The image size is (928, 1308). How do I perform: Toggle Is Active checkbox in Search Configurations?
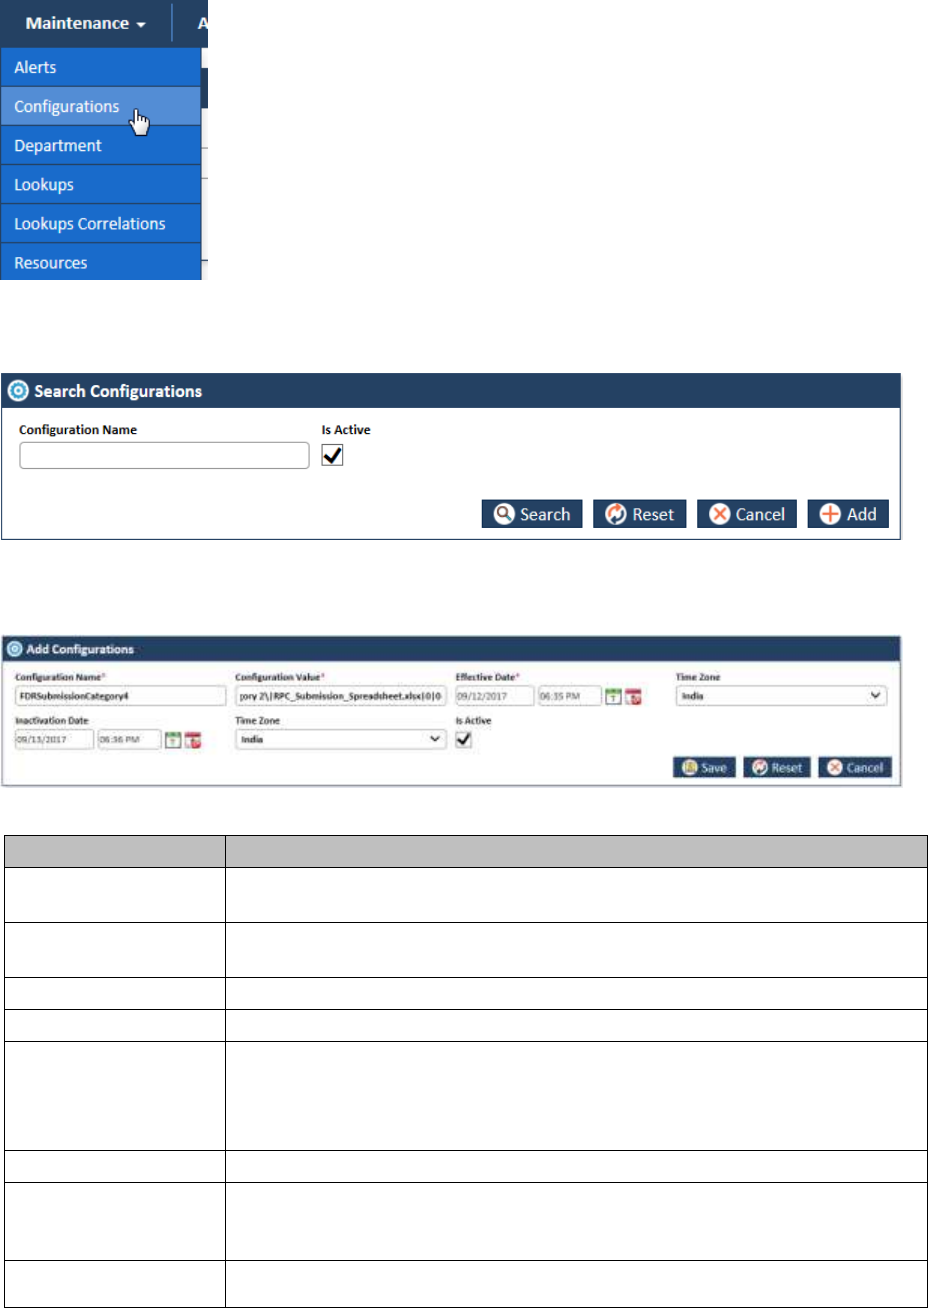point(332,456)
